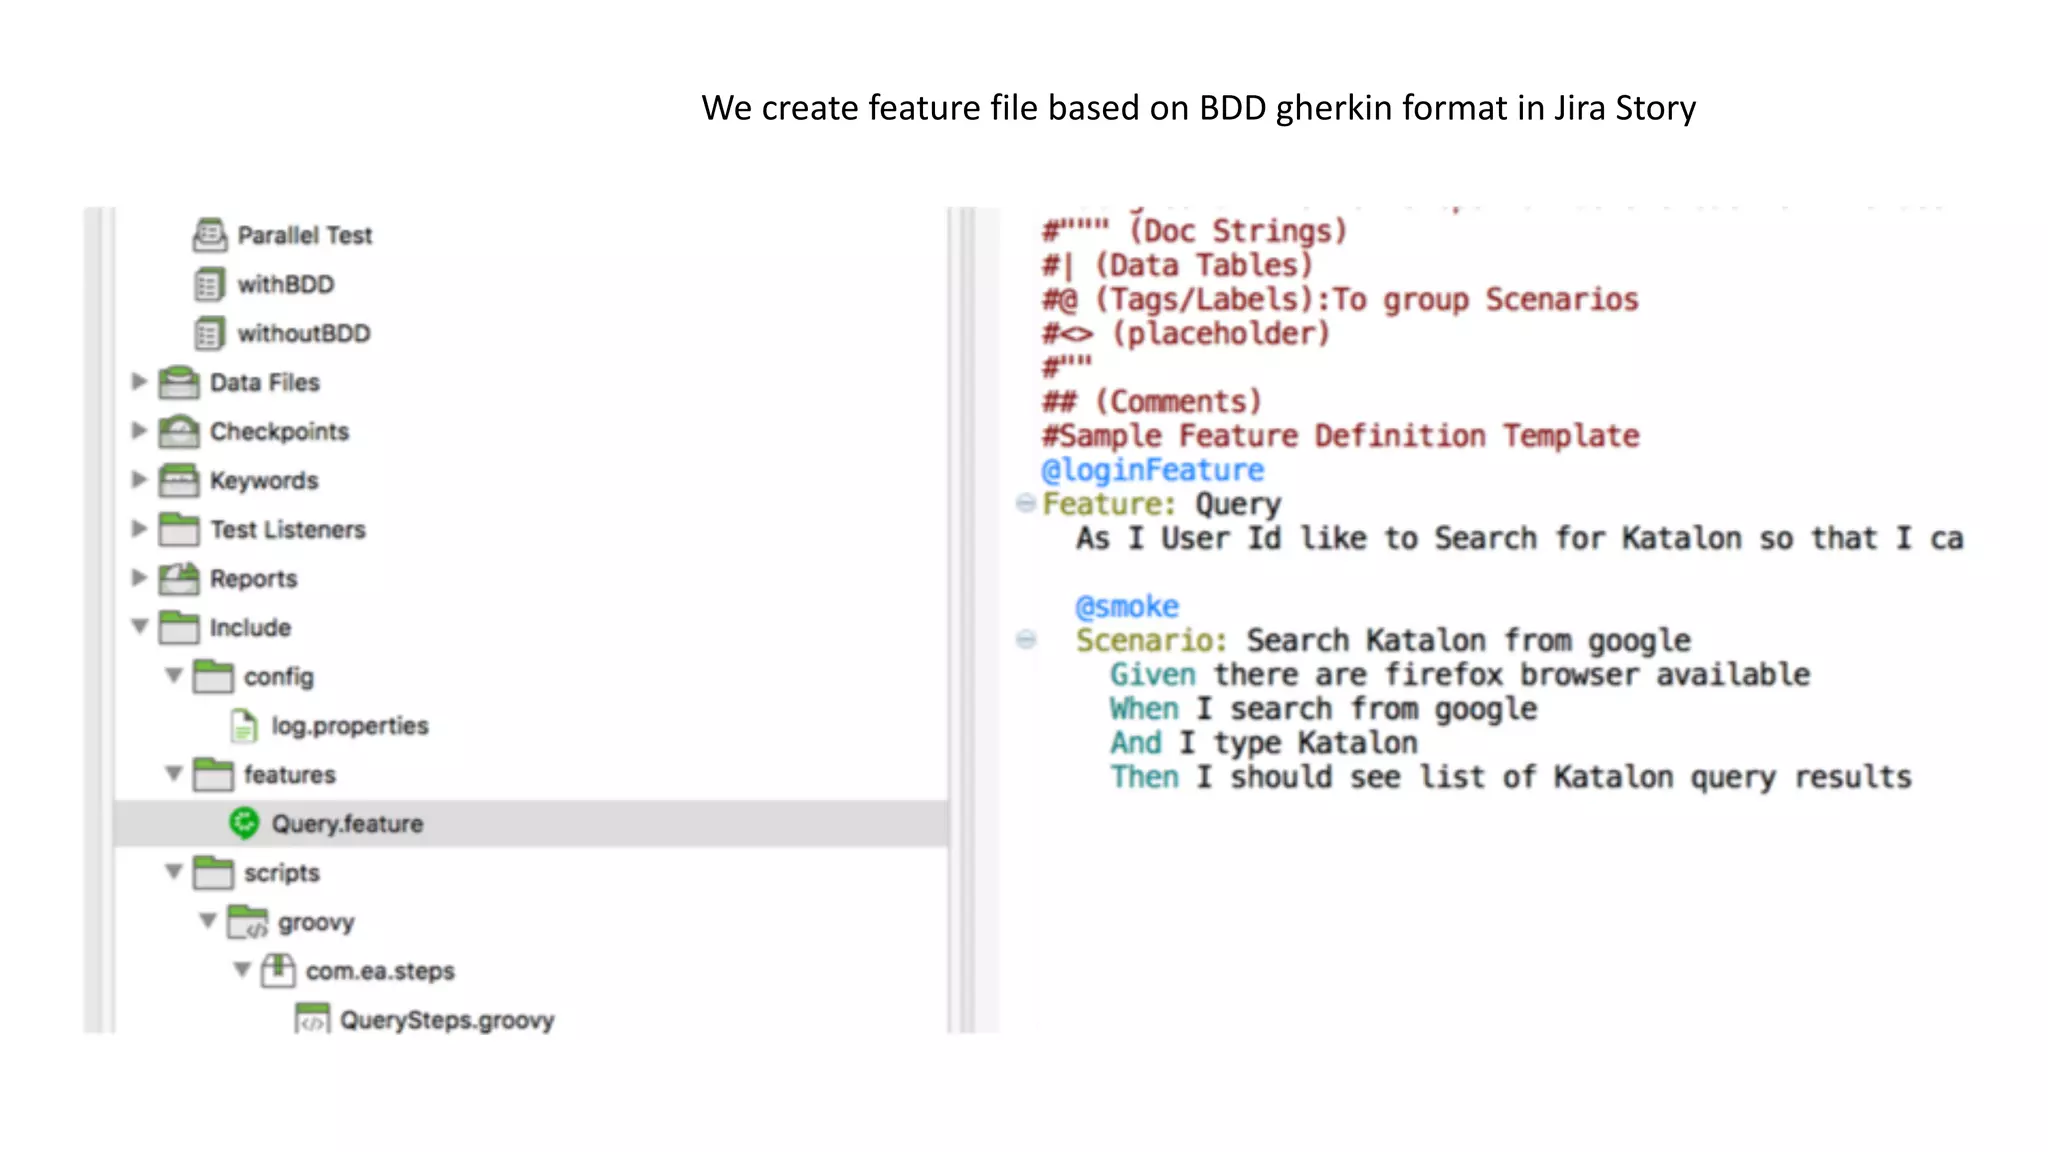Click the 'Scenario:' keyword line
The height and width of the screenshot is (1152, 2048).
point(1383,640)
